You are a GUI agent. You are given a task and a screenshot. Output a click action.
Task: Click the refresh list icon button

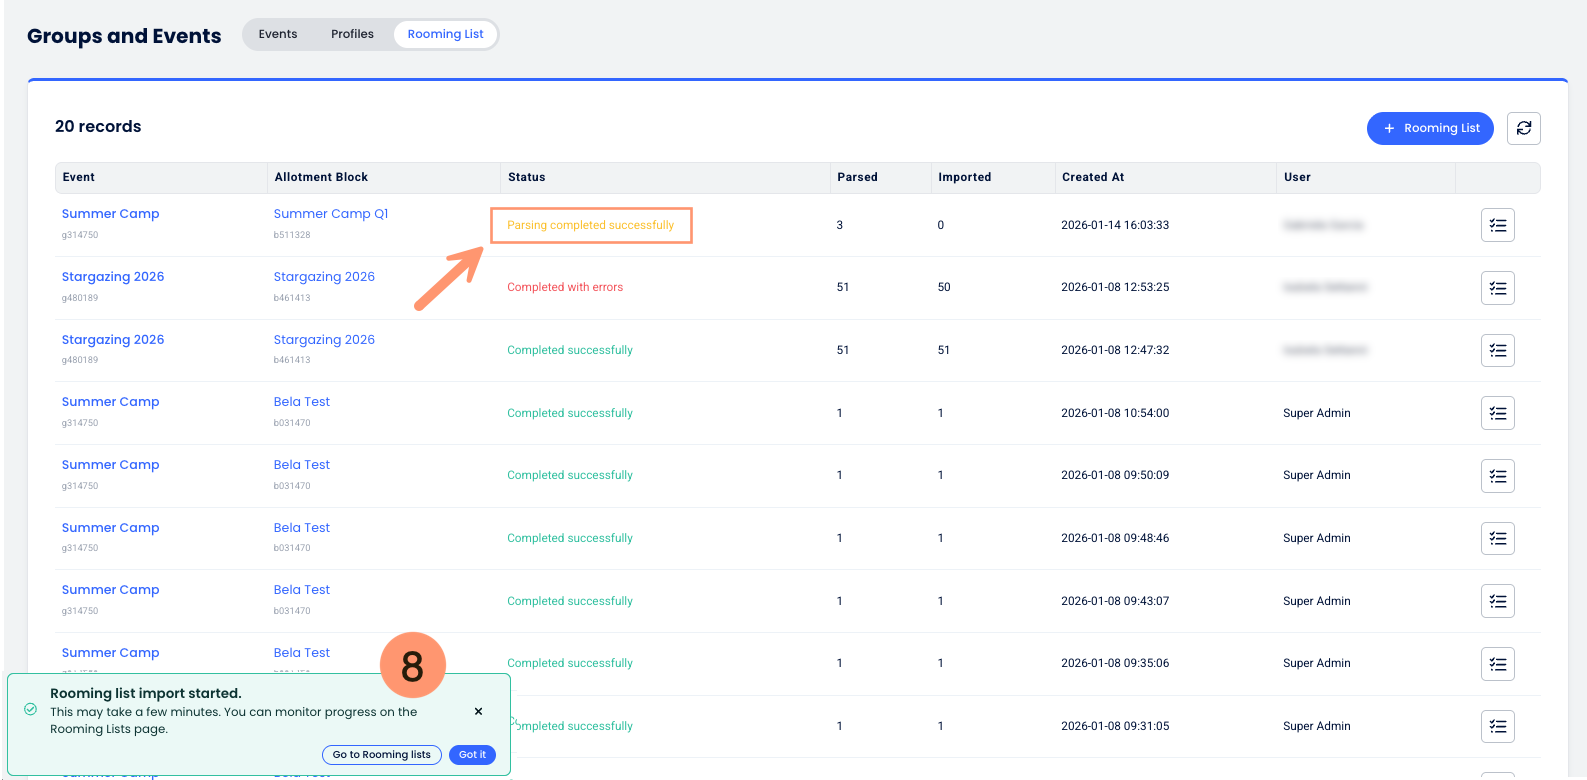(x=1523, y=128)
